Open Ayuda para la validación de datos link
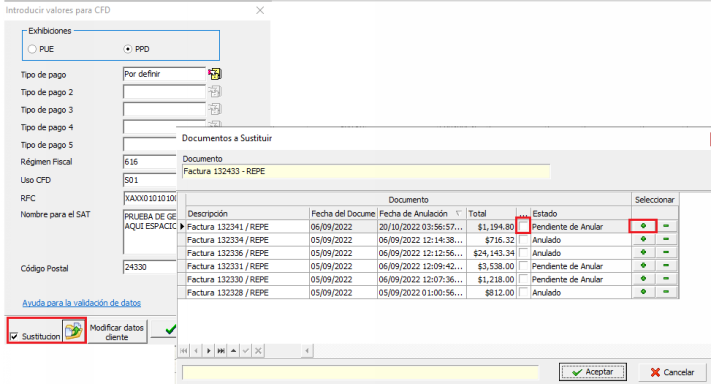 (x=81, y=303)
